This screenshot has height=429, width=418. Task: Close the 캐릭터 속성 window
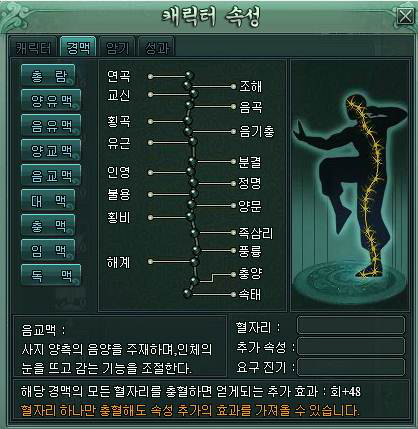405,16
